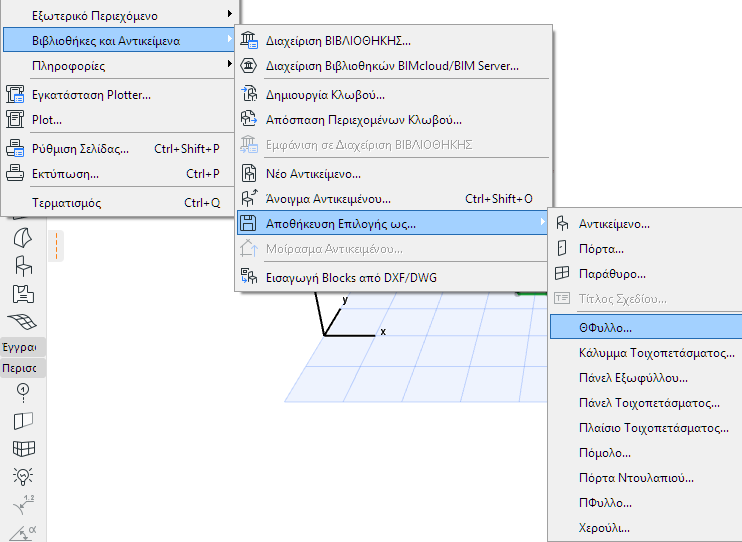Choose Νέο Αντικείμενο menu entry

[x=393, y=174]
